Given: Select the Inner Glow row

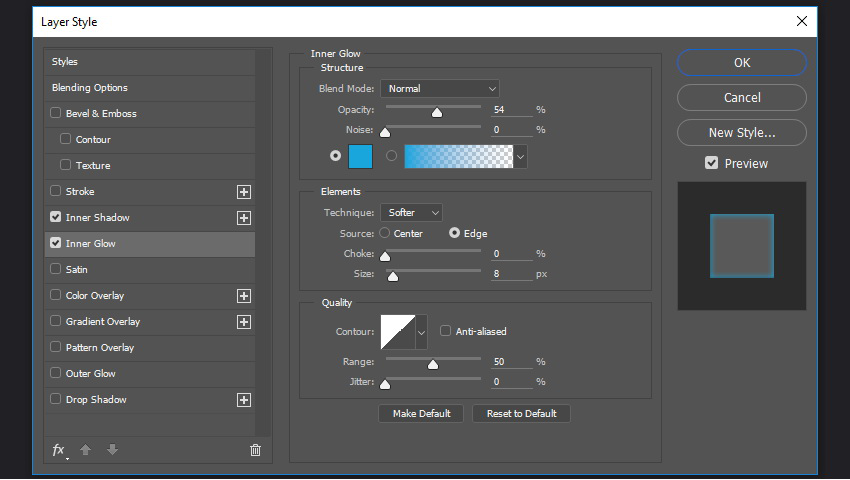Looking at the screenshot, I should tap(150, 244).
